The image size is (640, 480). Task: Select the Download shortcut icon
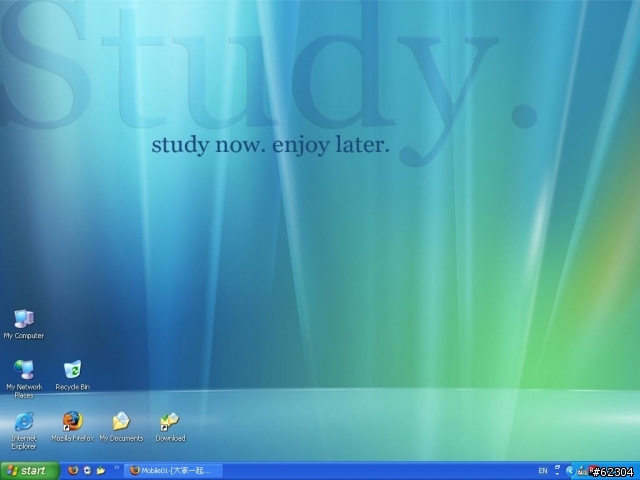click(x=170, y=427)
